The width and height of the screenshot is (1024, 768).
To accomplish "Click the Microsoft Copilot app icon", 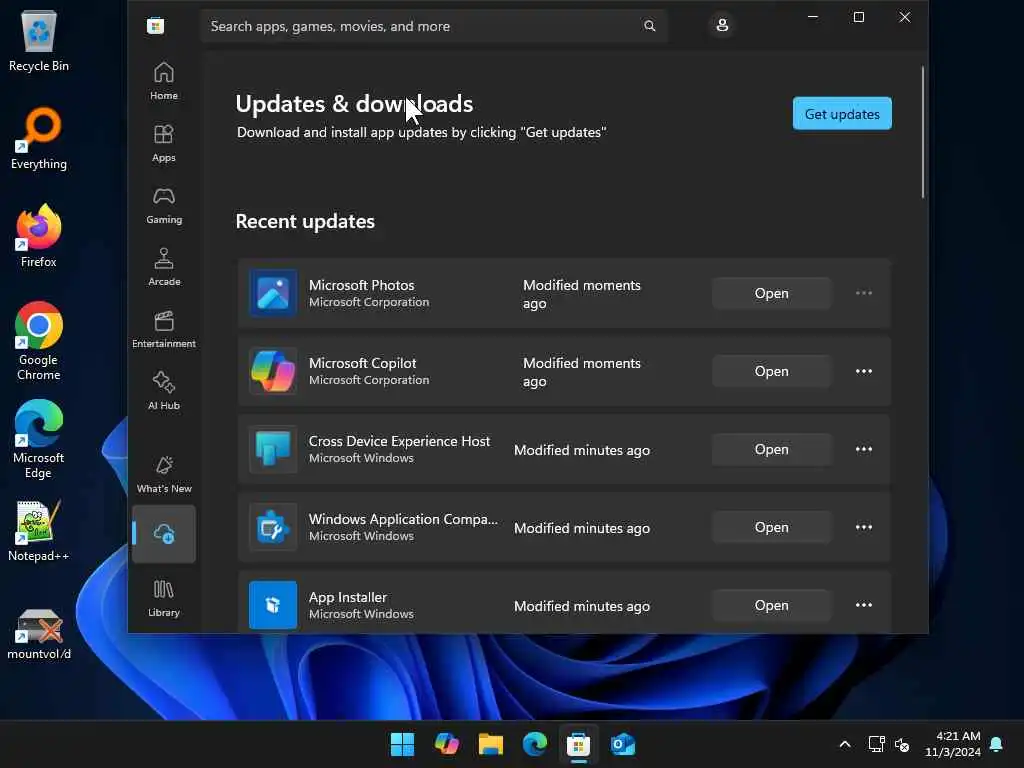I will [x=273, y=371].
